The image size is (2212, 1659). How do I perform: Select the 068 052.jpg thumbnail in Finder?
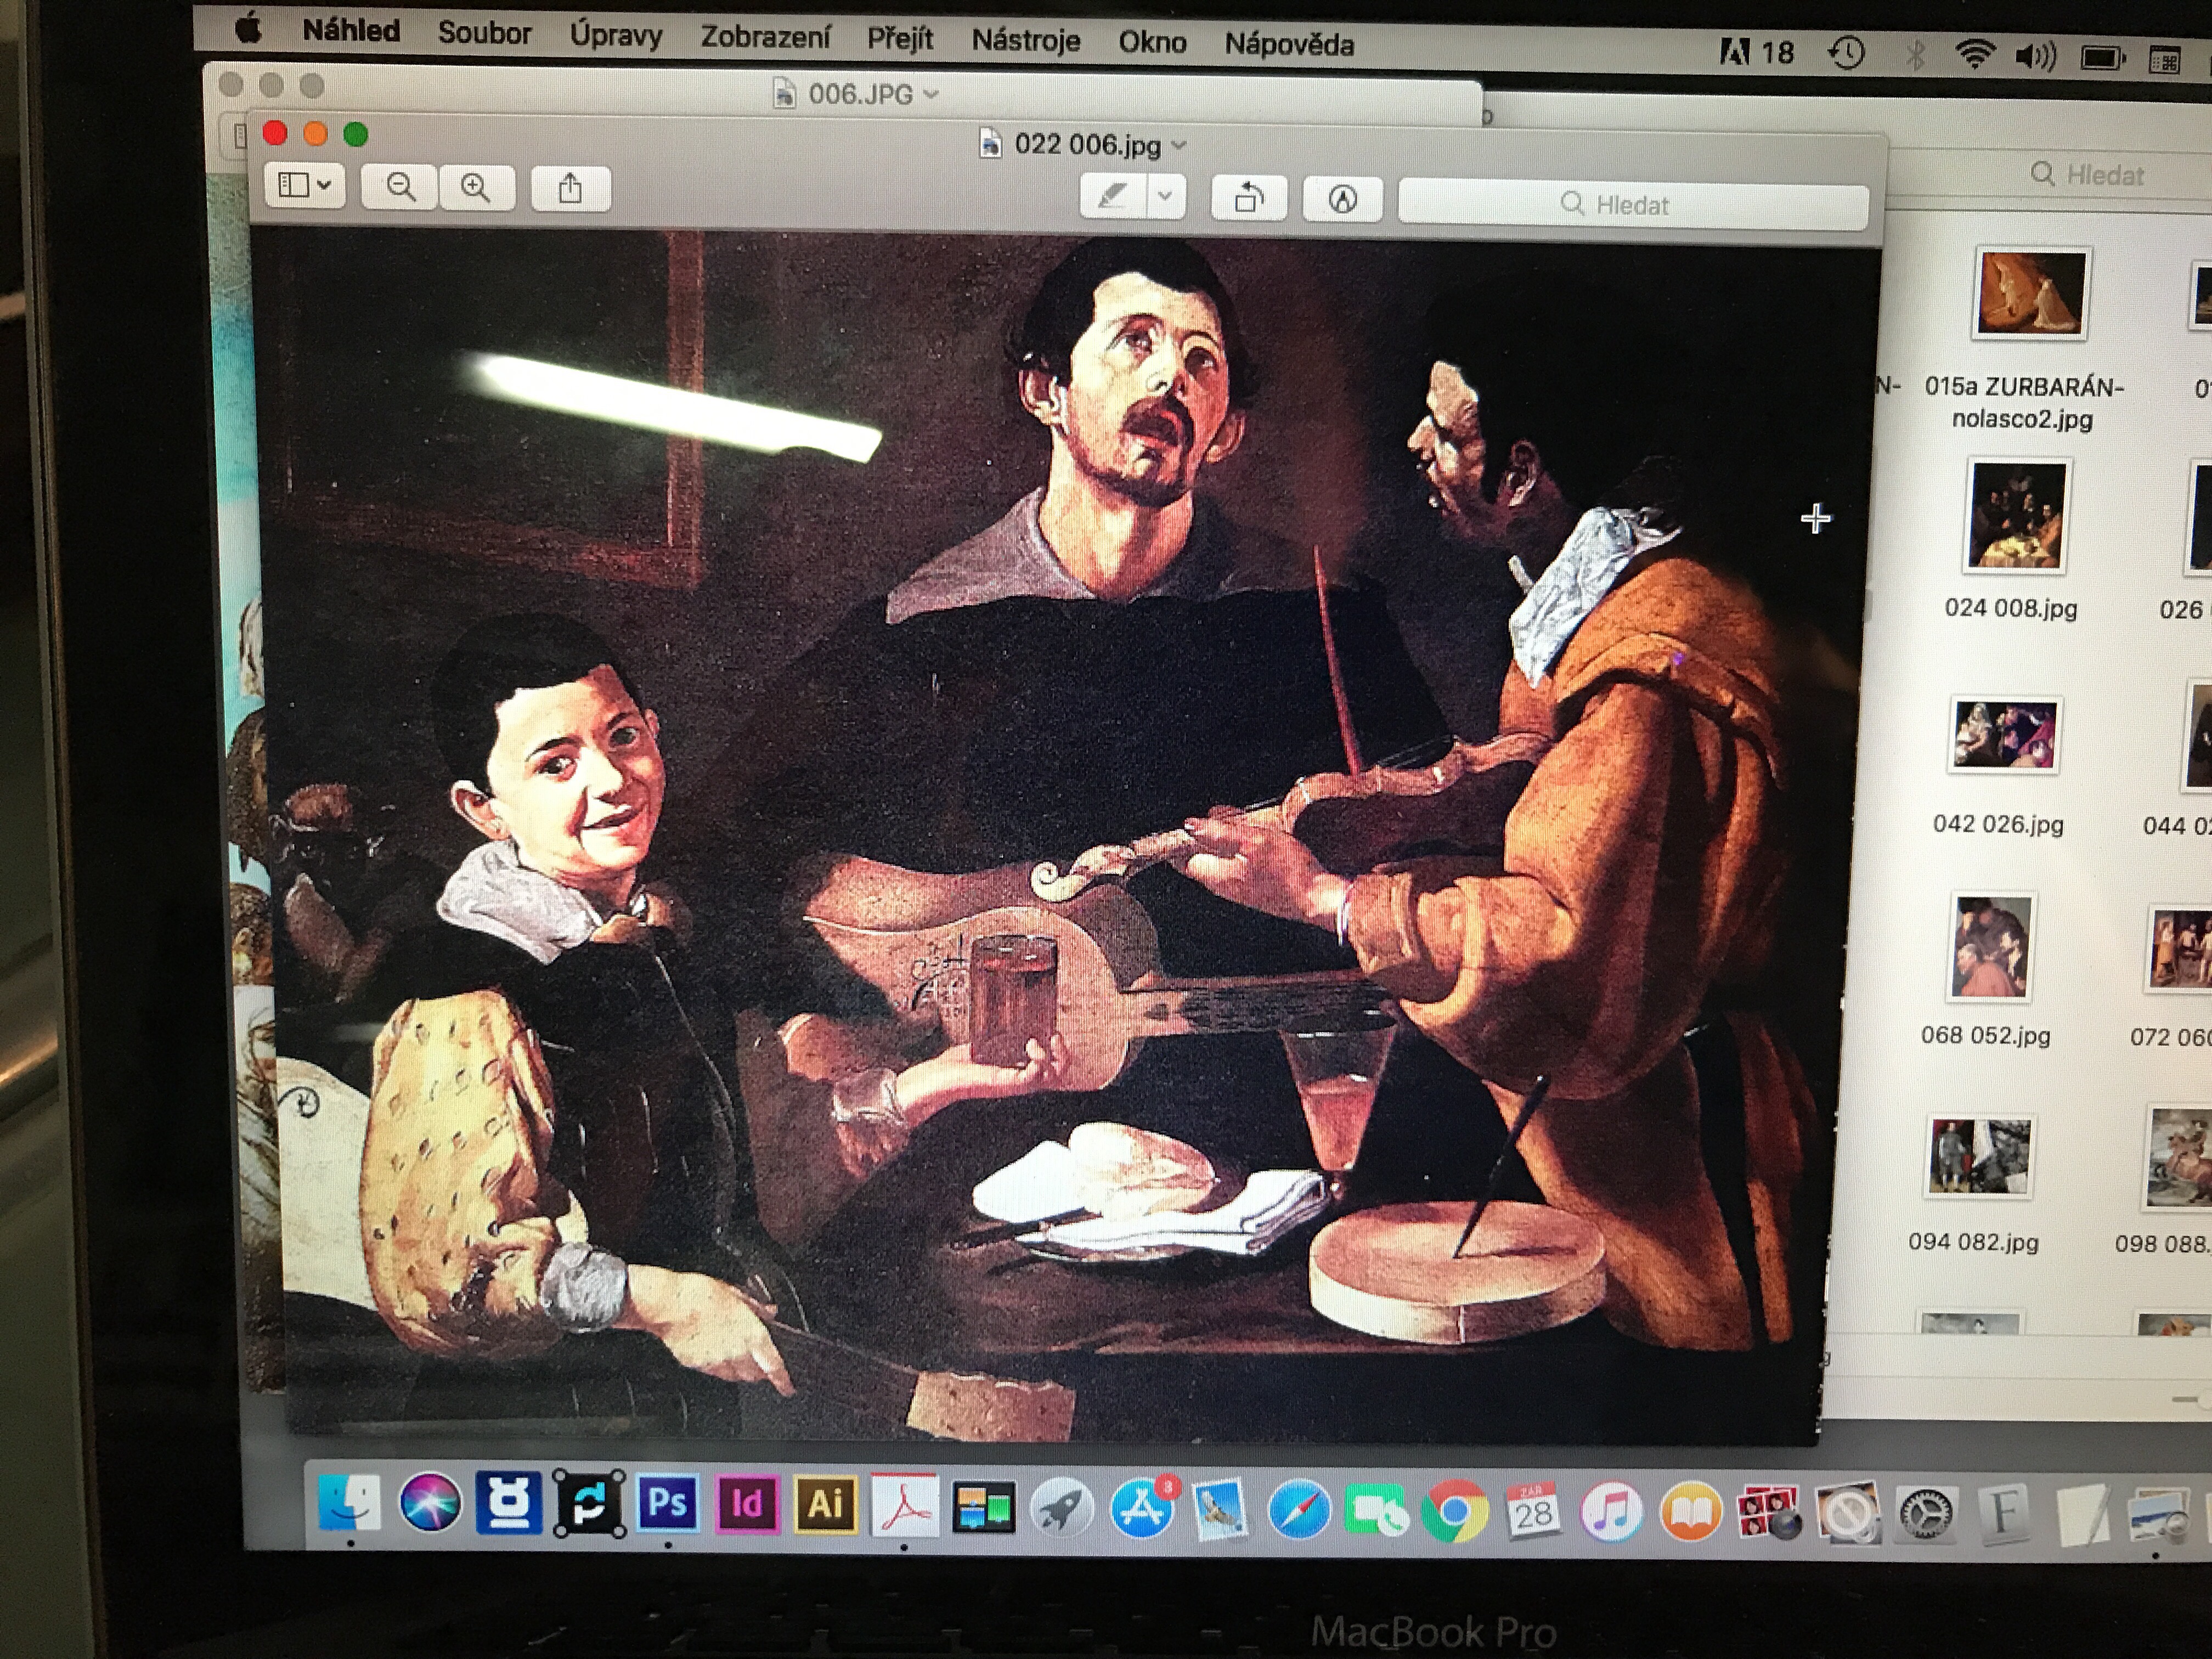(1991, 947)
